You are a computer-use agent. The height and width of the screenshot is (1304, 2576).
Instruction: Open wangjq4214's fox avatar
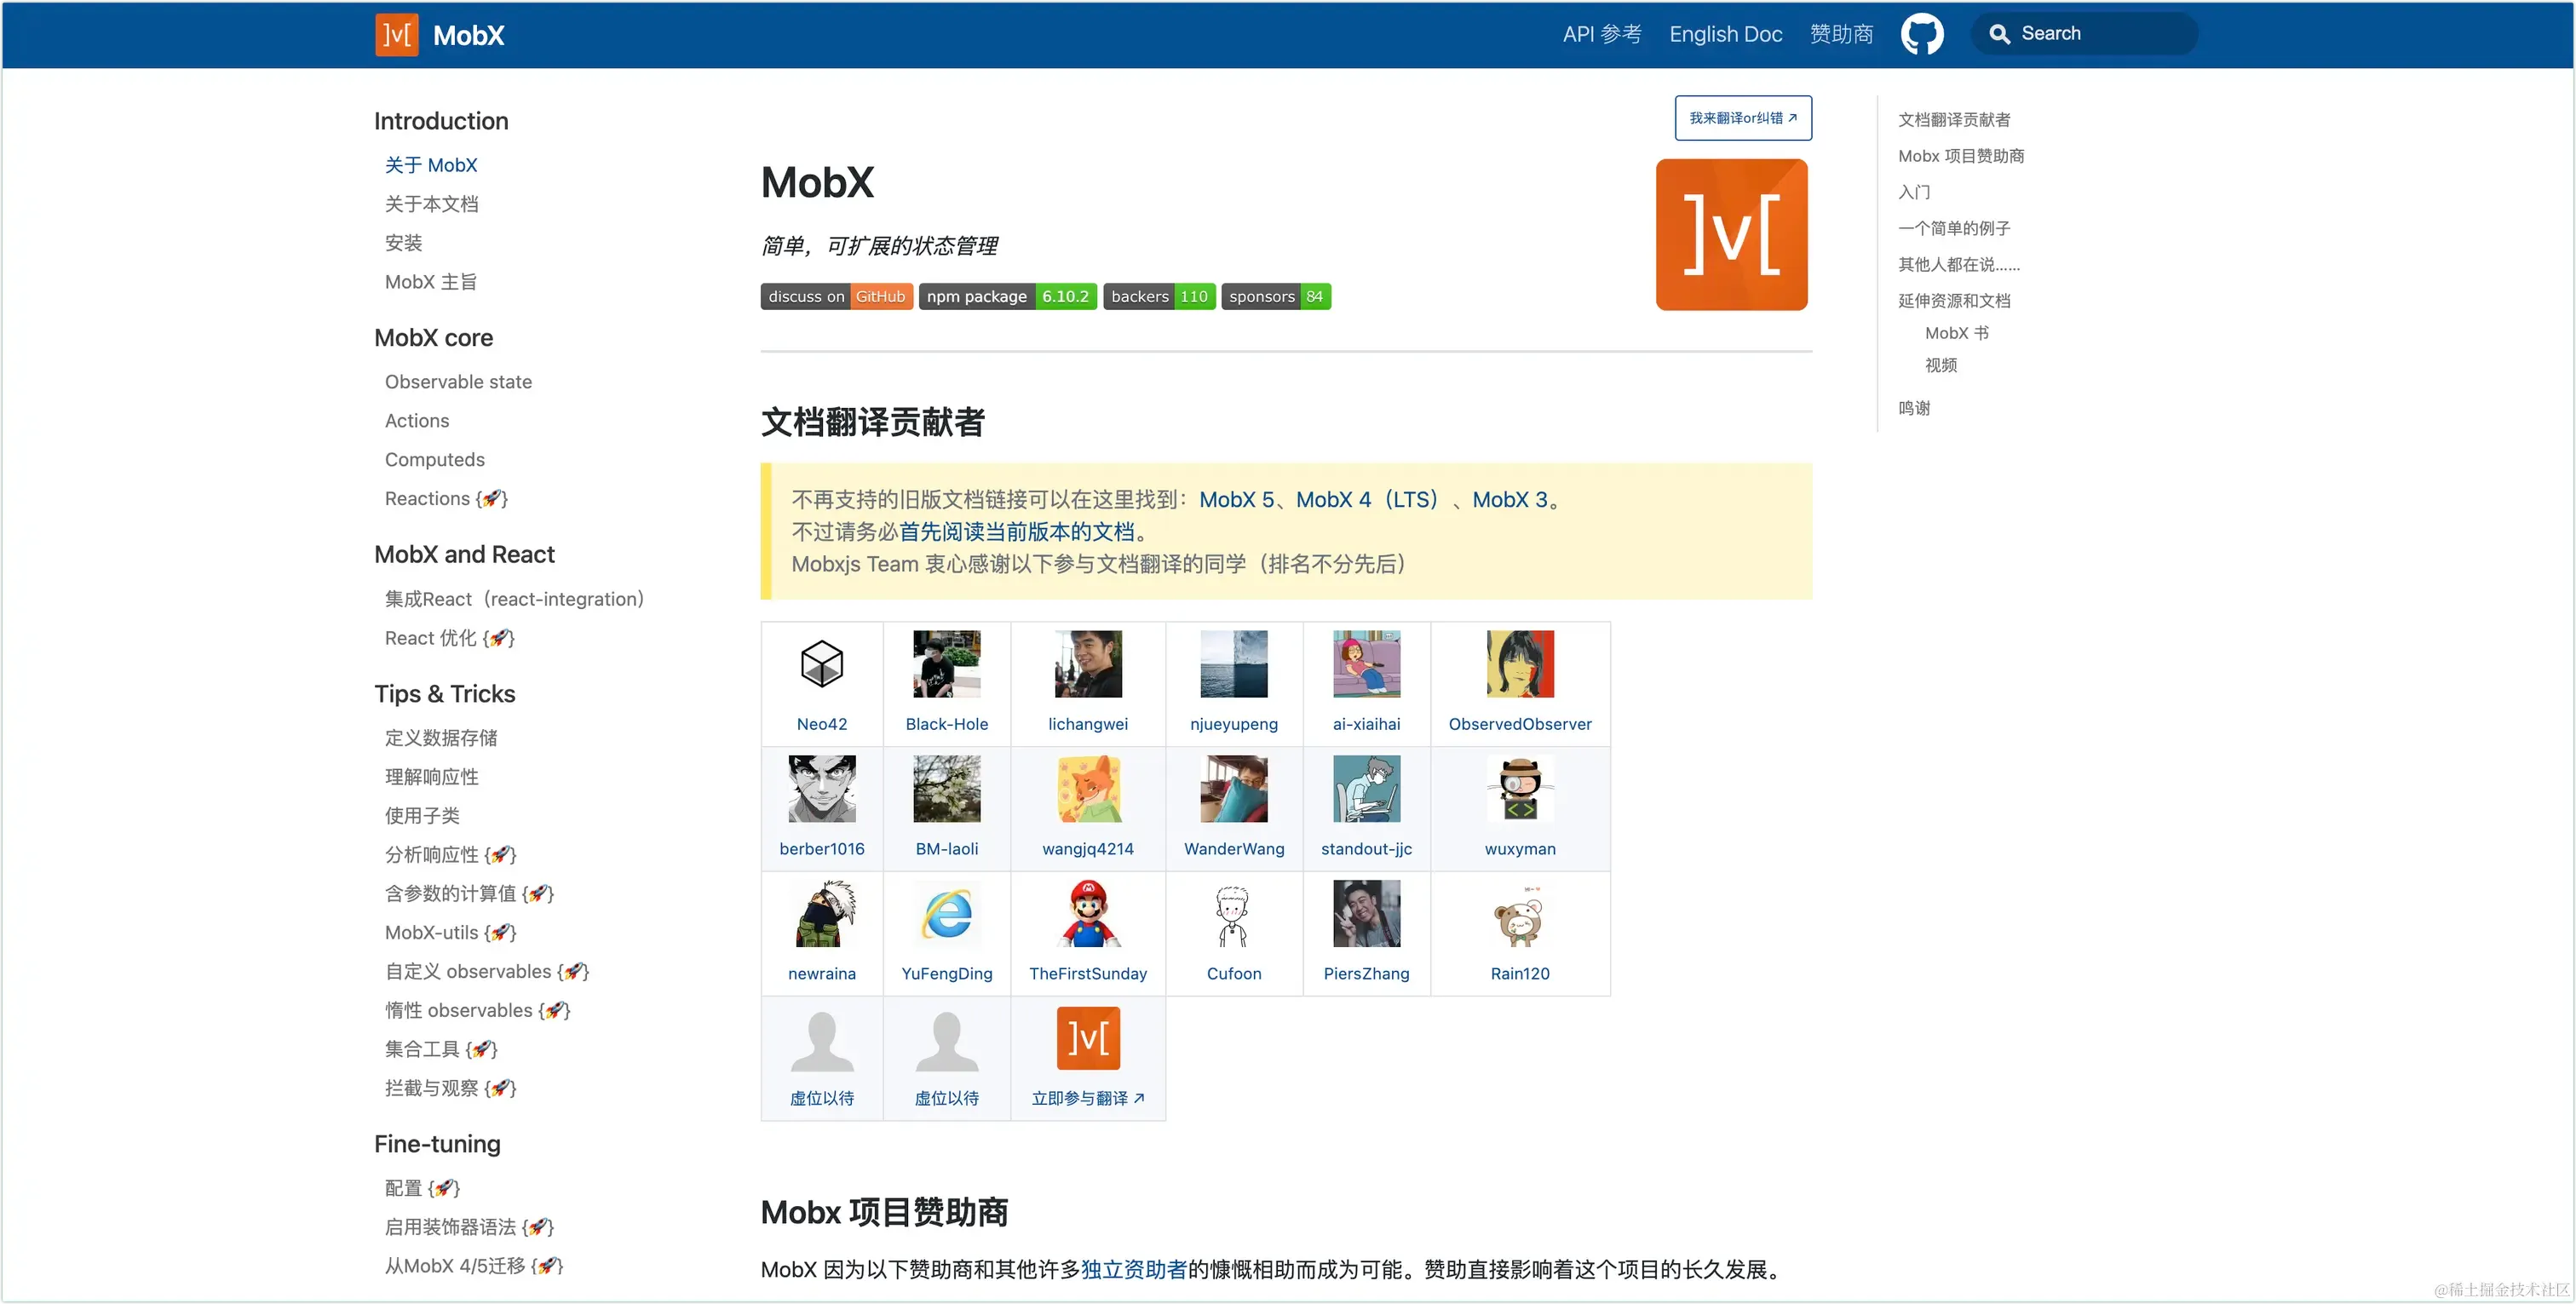click(x=1088, y=789)
